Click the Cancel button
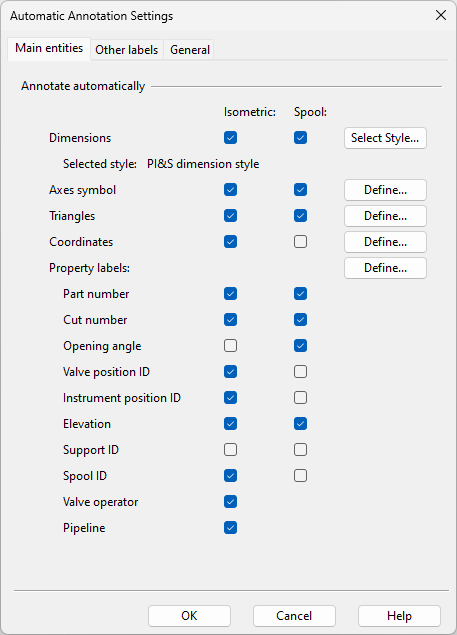This screenshot has height=635, width=457. tap(294, 616)
